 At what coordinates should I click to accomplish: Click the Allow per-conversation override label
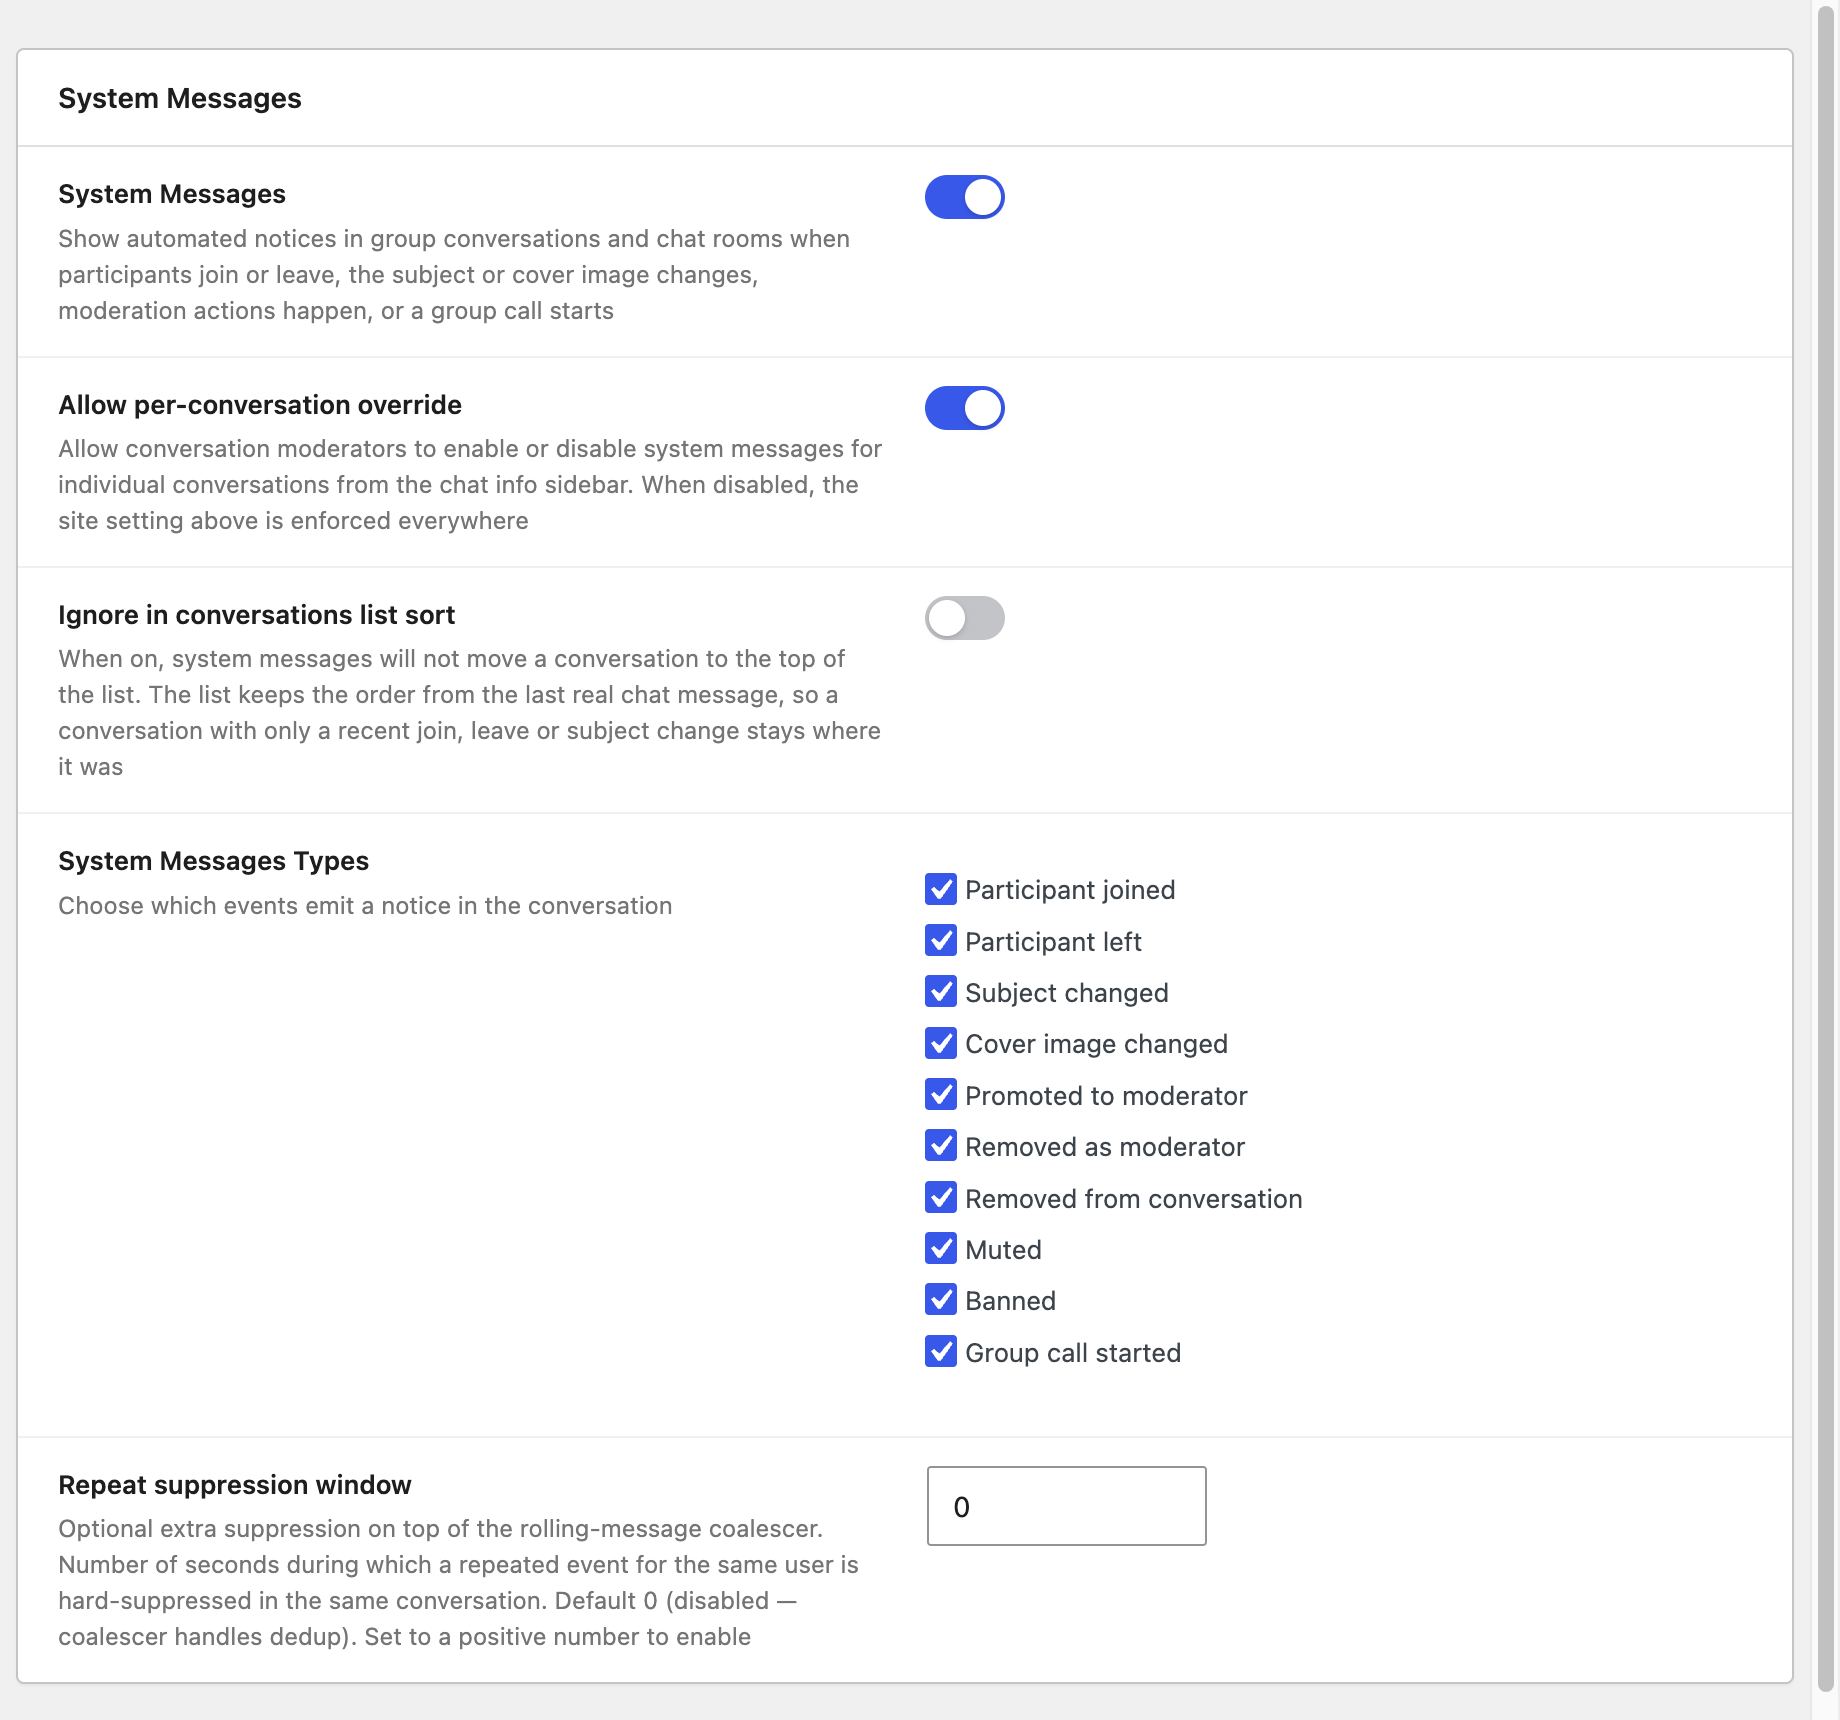(260, 405)
